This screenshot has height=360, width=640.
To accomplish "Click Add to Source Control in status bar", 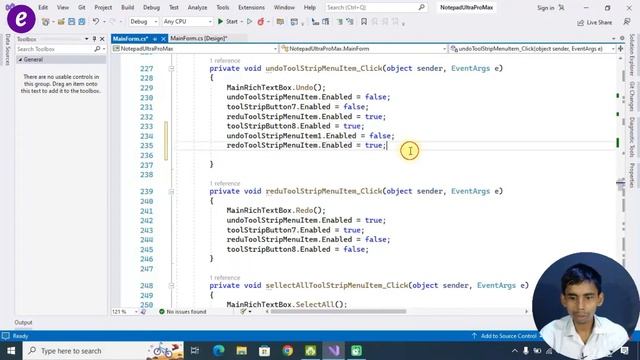I will pyautogui.click(x=504, y=336).
